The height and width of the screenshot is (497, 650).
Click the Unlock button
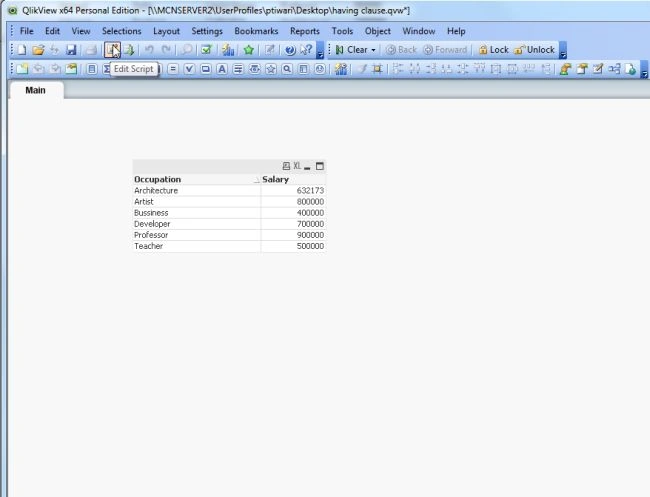(x=534, y=50)
